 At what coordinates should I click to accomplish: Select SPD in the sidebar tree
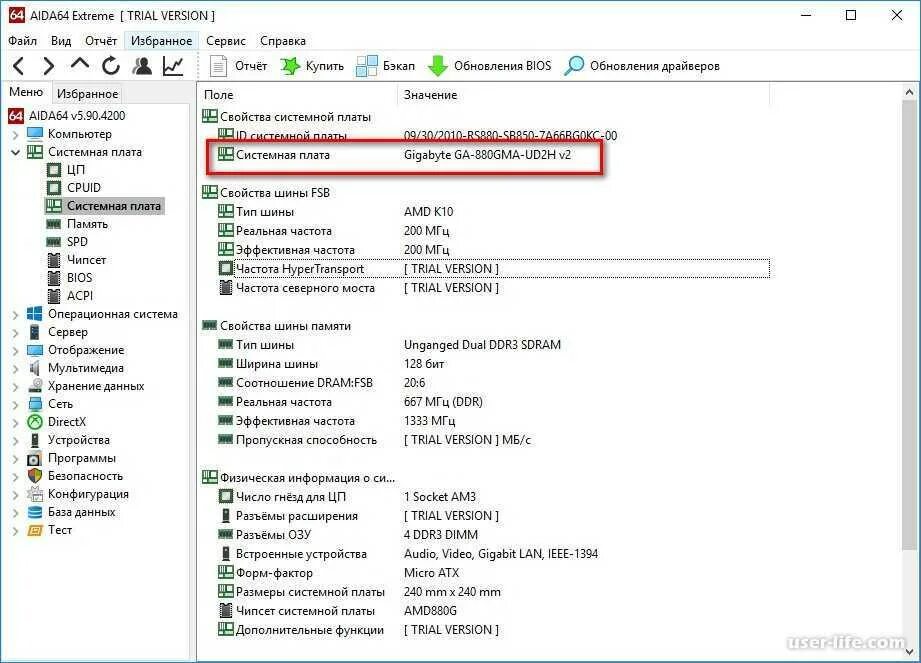(77, 242)
